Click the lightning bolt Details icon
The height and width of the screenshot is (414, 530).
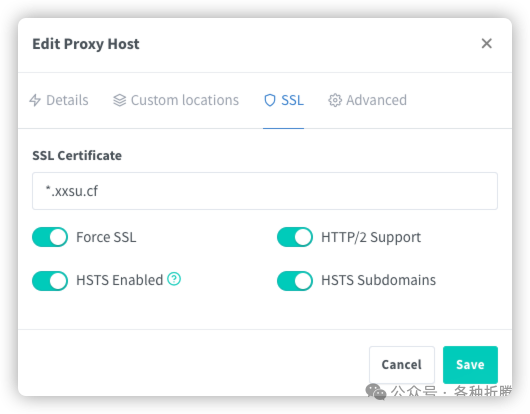[35, 100]
